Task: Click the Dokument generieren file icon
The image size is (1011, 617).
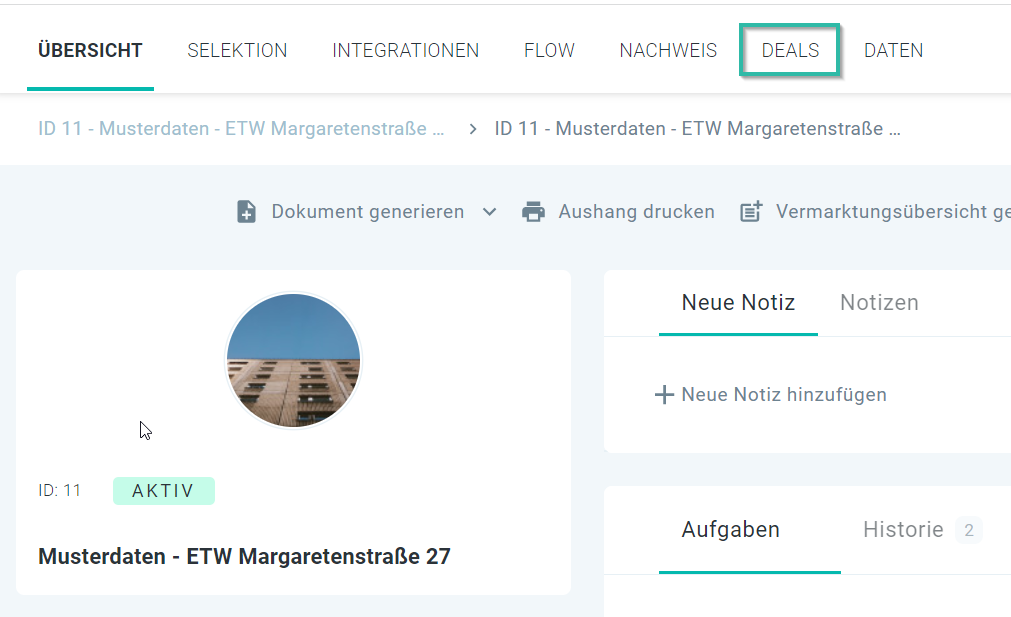Action: [246, 212]
